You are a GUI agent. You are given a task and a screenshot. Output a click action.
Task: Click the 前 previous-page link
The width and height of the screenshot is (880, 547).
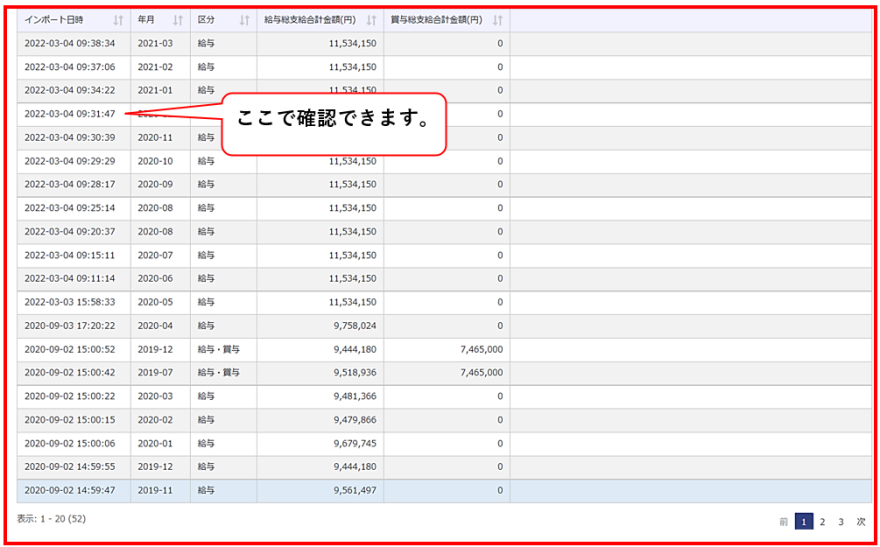[784, 521]
